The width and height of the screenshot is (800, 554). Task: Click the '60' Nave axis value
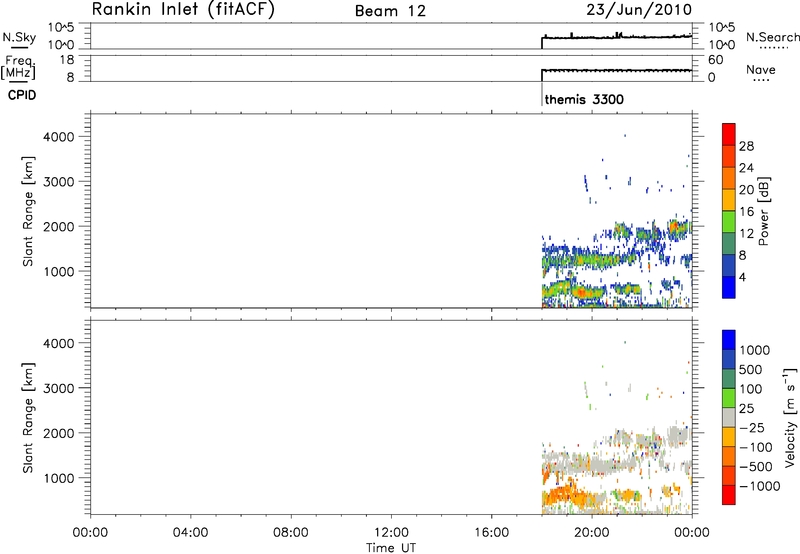click(716, 60)
